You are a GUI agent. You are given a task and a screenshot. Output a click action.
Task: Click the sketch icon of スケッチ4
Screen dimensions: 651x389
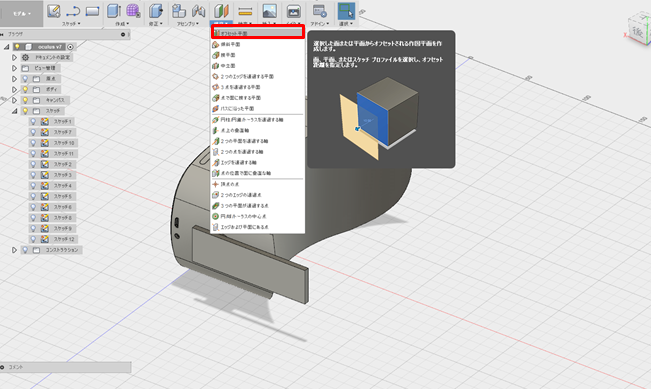[x=44, y=186]
